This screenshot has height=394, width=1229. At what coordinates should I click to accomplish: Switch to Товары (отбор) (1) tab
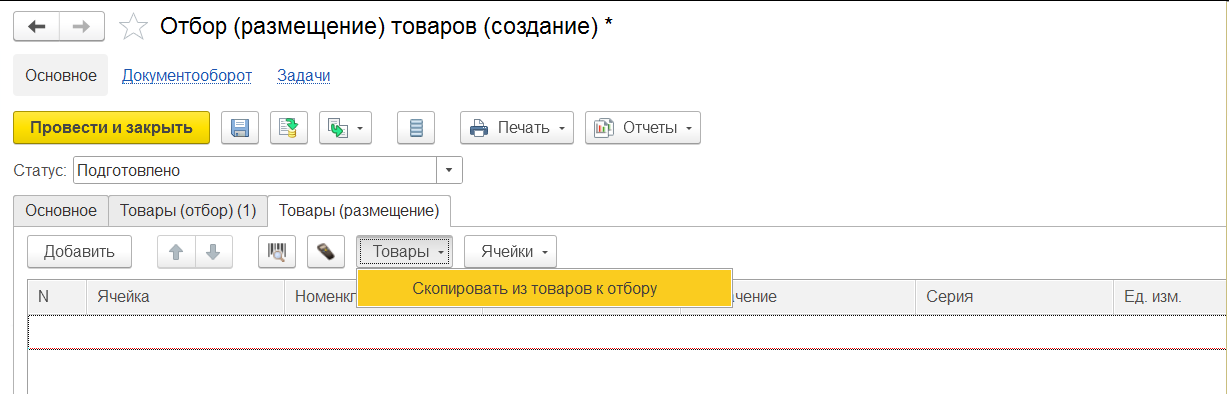(x=188, y=210)
